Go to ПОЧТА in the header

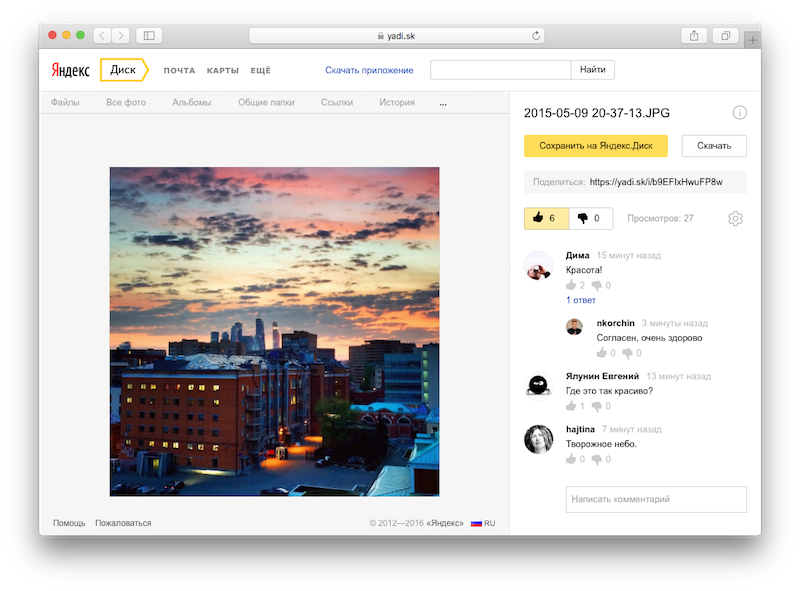tap(179, 70)
